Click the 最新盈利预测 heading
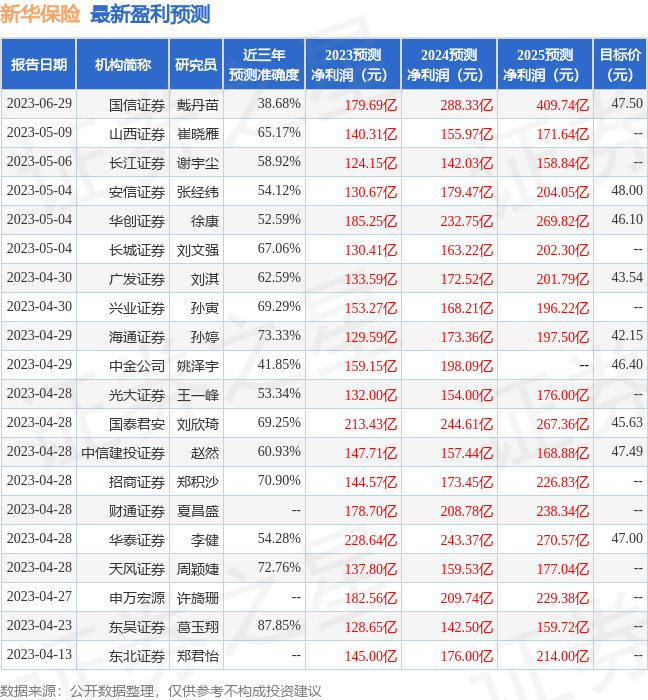Viewport: 648px width, 700px height. tap(150, 14)
